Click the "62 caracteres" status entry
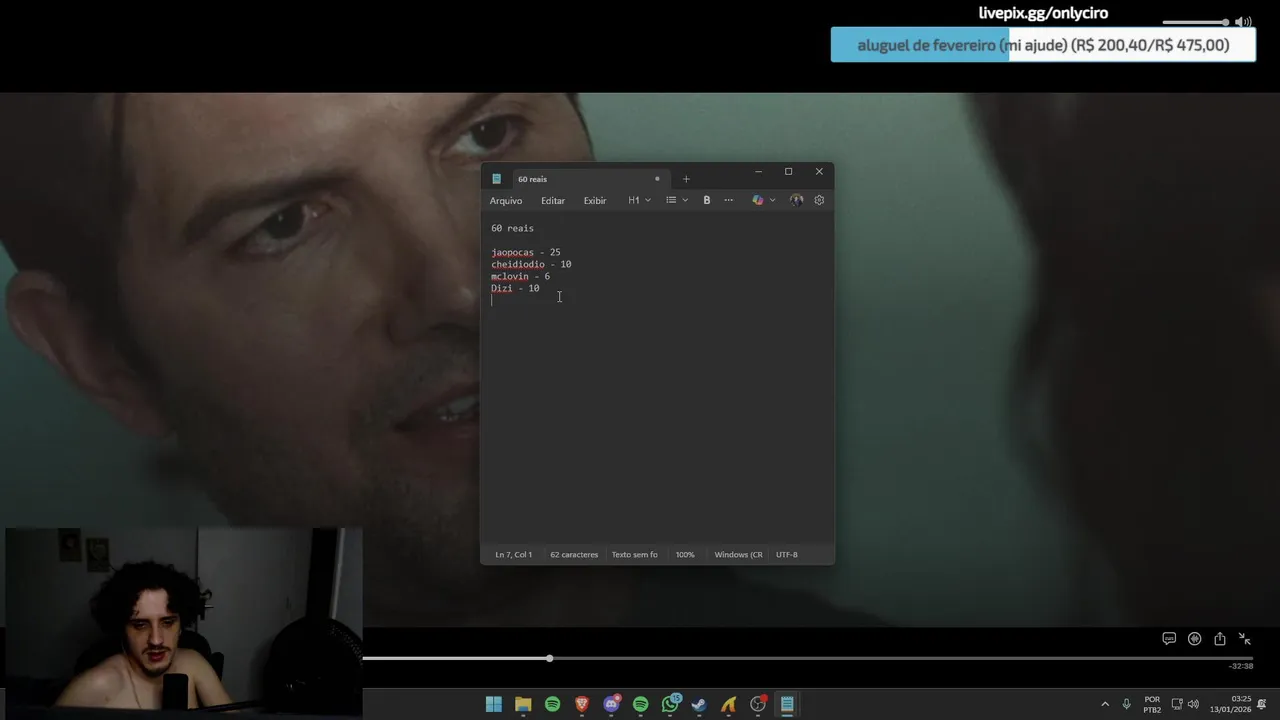 coord(574,554)
